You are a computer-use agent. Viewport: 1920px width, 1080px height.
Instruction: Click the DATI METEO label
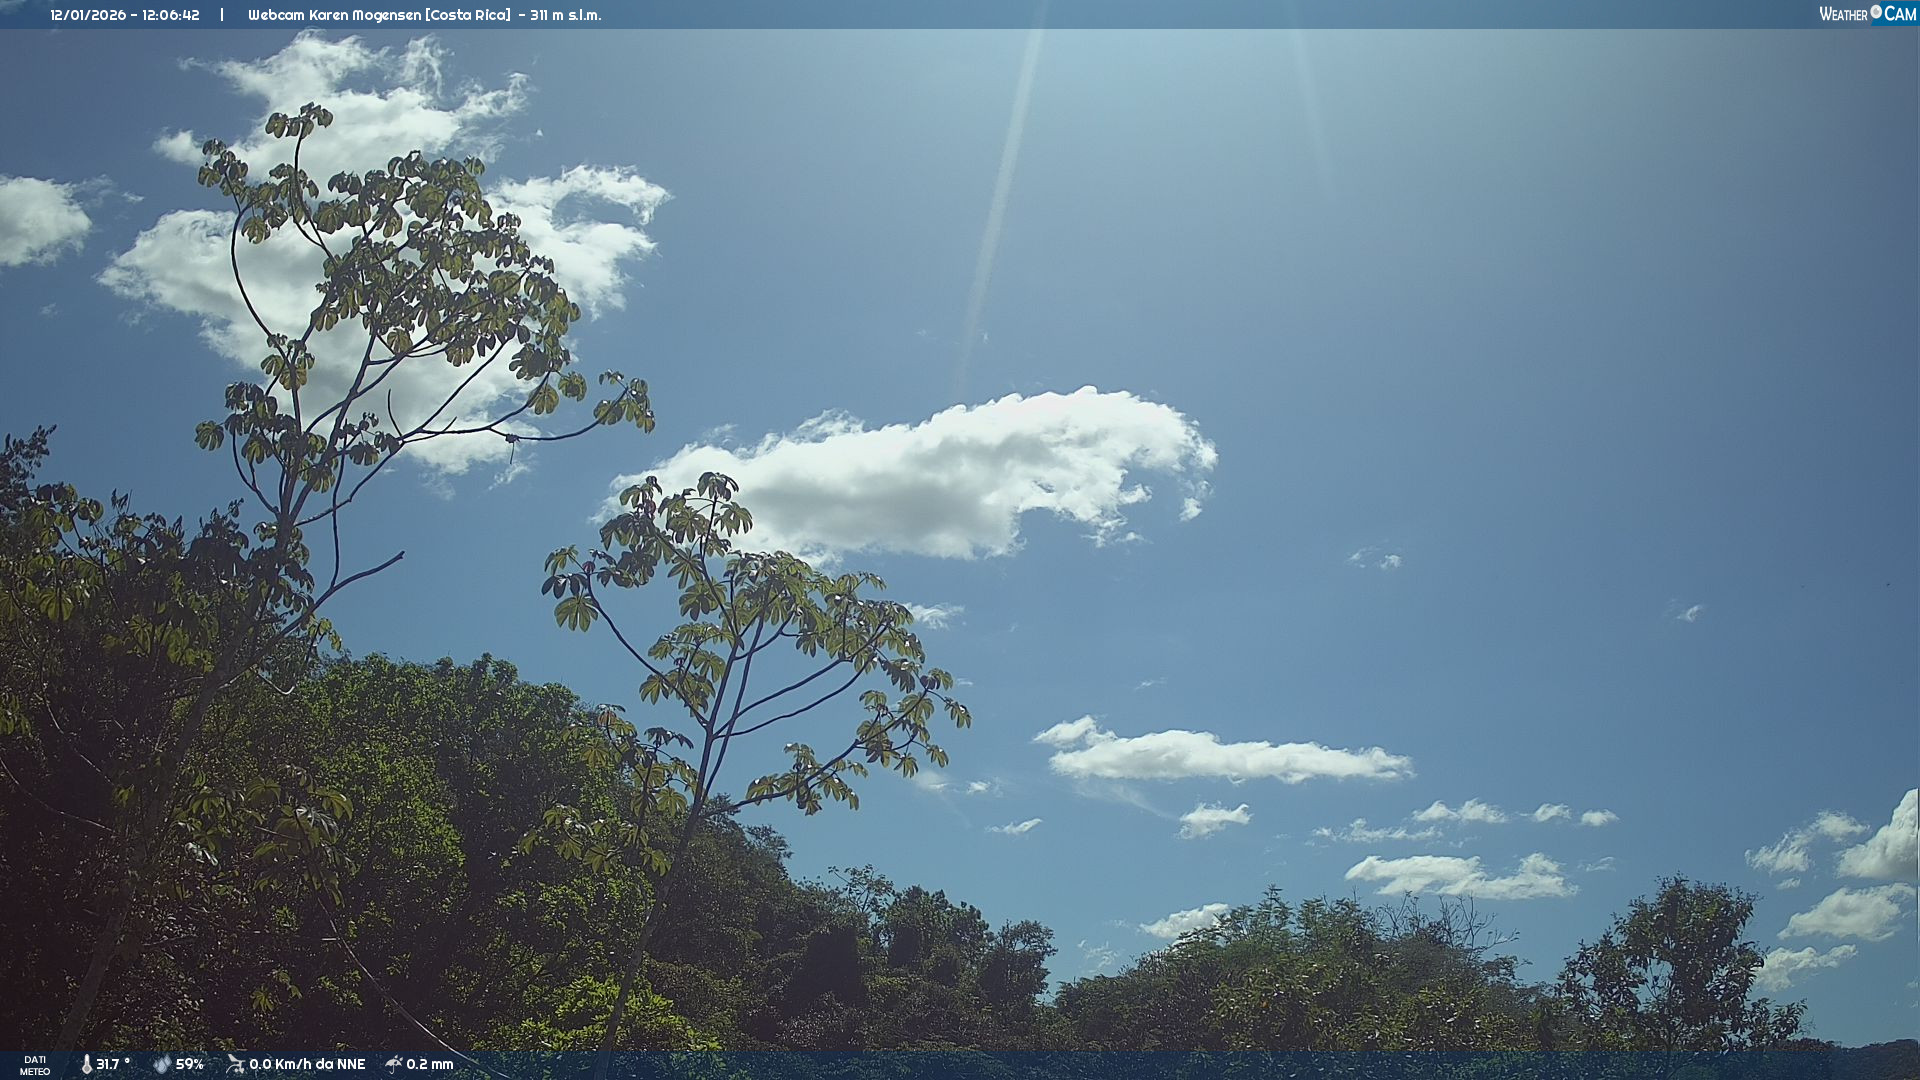[x=35, y=1065]
